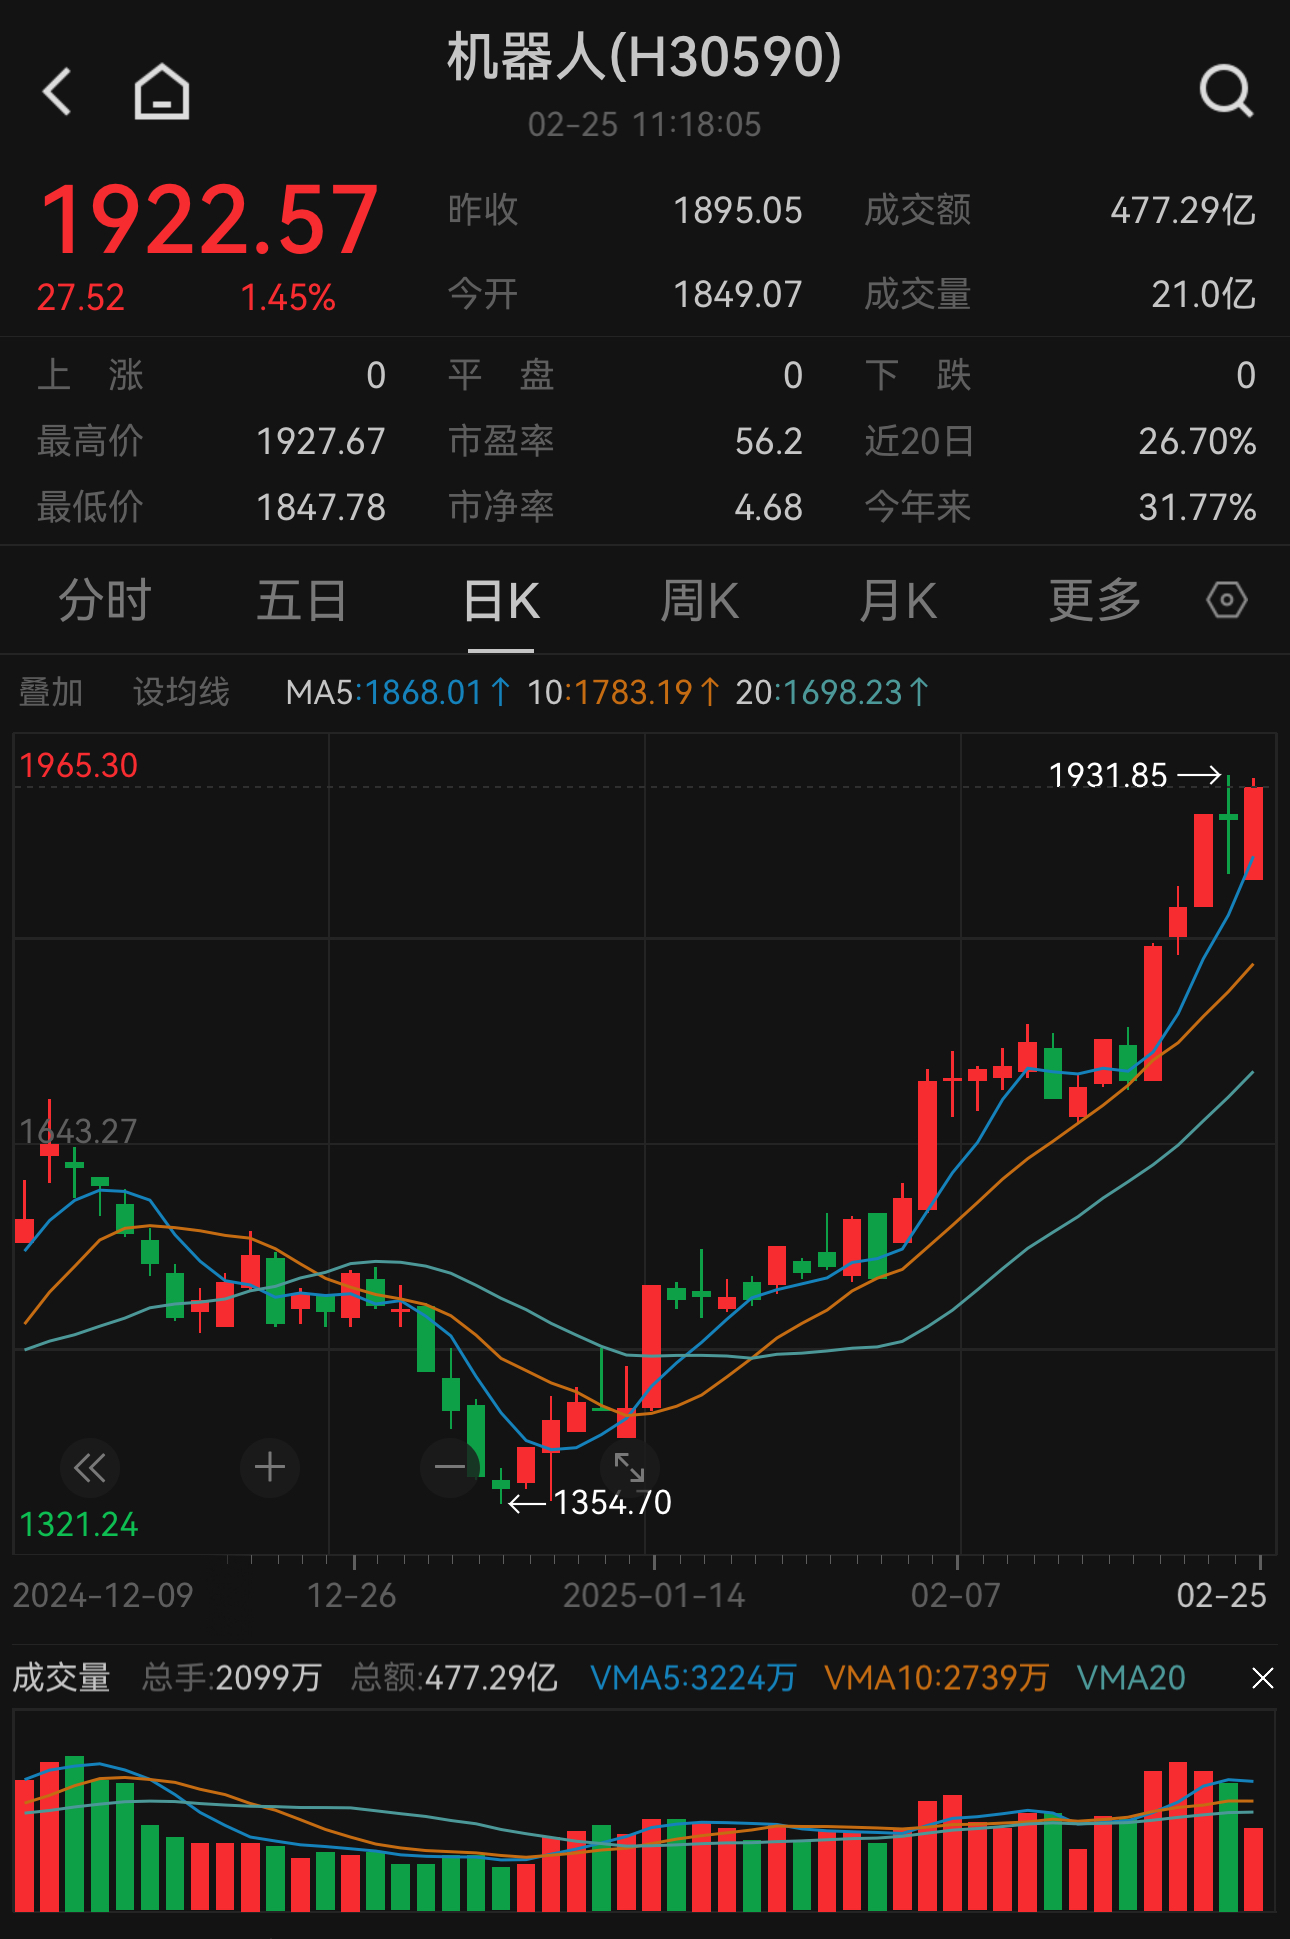This screenshot has width=1290, height=1939.
Task: Tap the 最高价 value 1927.67
Action: [321, 442]
